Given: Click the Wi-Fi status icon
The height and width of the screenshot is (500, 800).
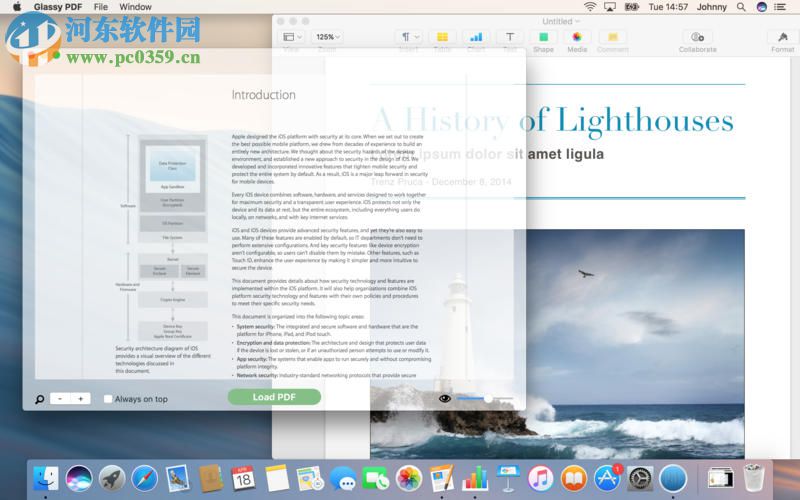Looking at the screenshot, I should [590, 7].
